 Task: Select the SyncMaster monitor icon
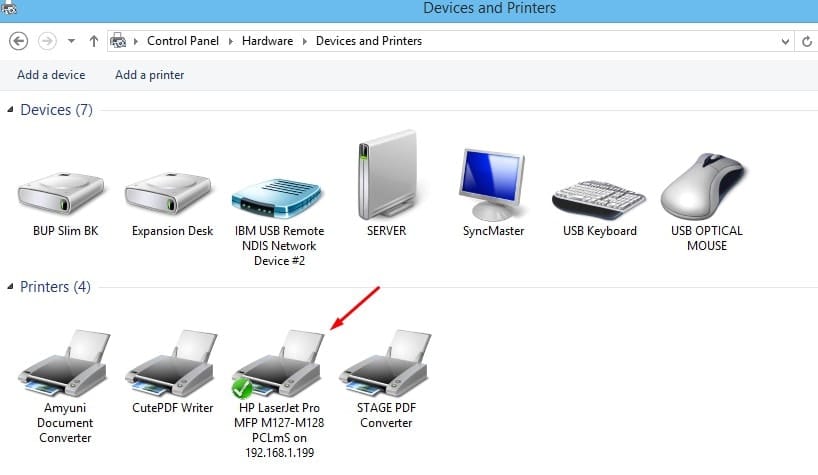(x=492, y=185)
